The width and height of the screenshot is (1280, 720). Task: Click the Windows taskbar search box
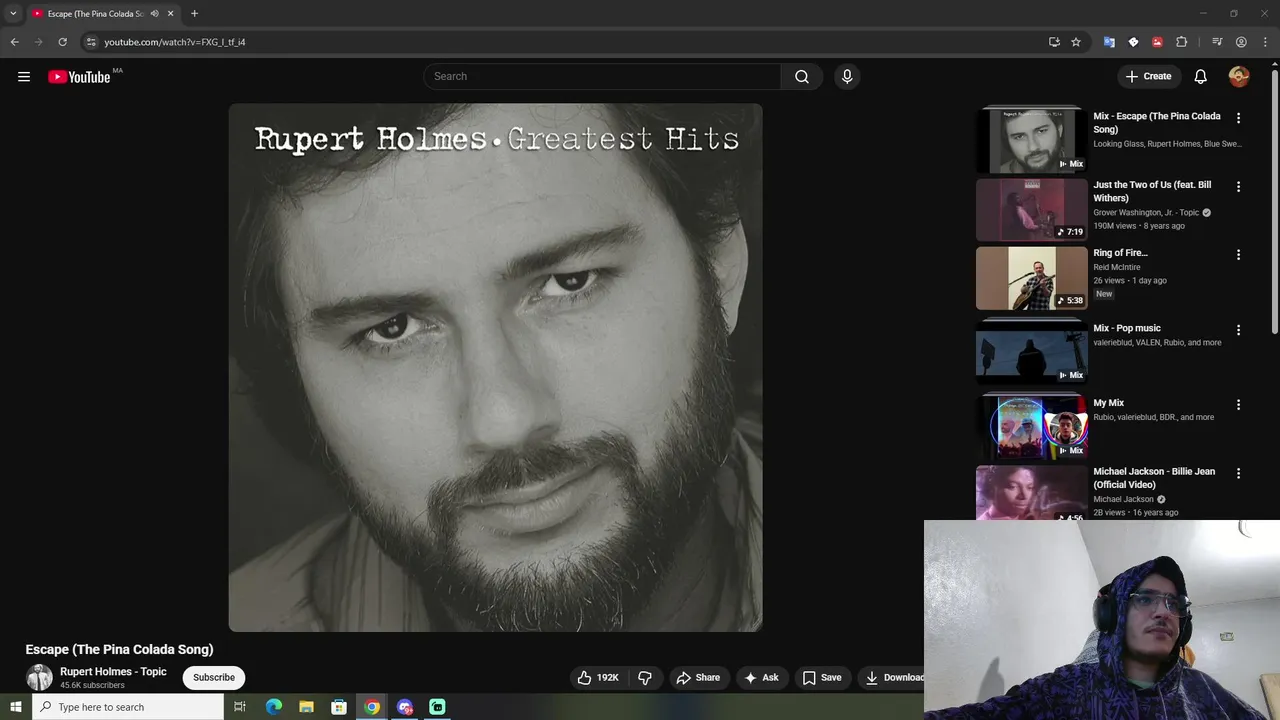pos(128,707)
